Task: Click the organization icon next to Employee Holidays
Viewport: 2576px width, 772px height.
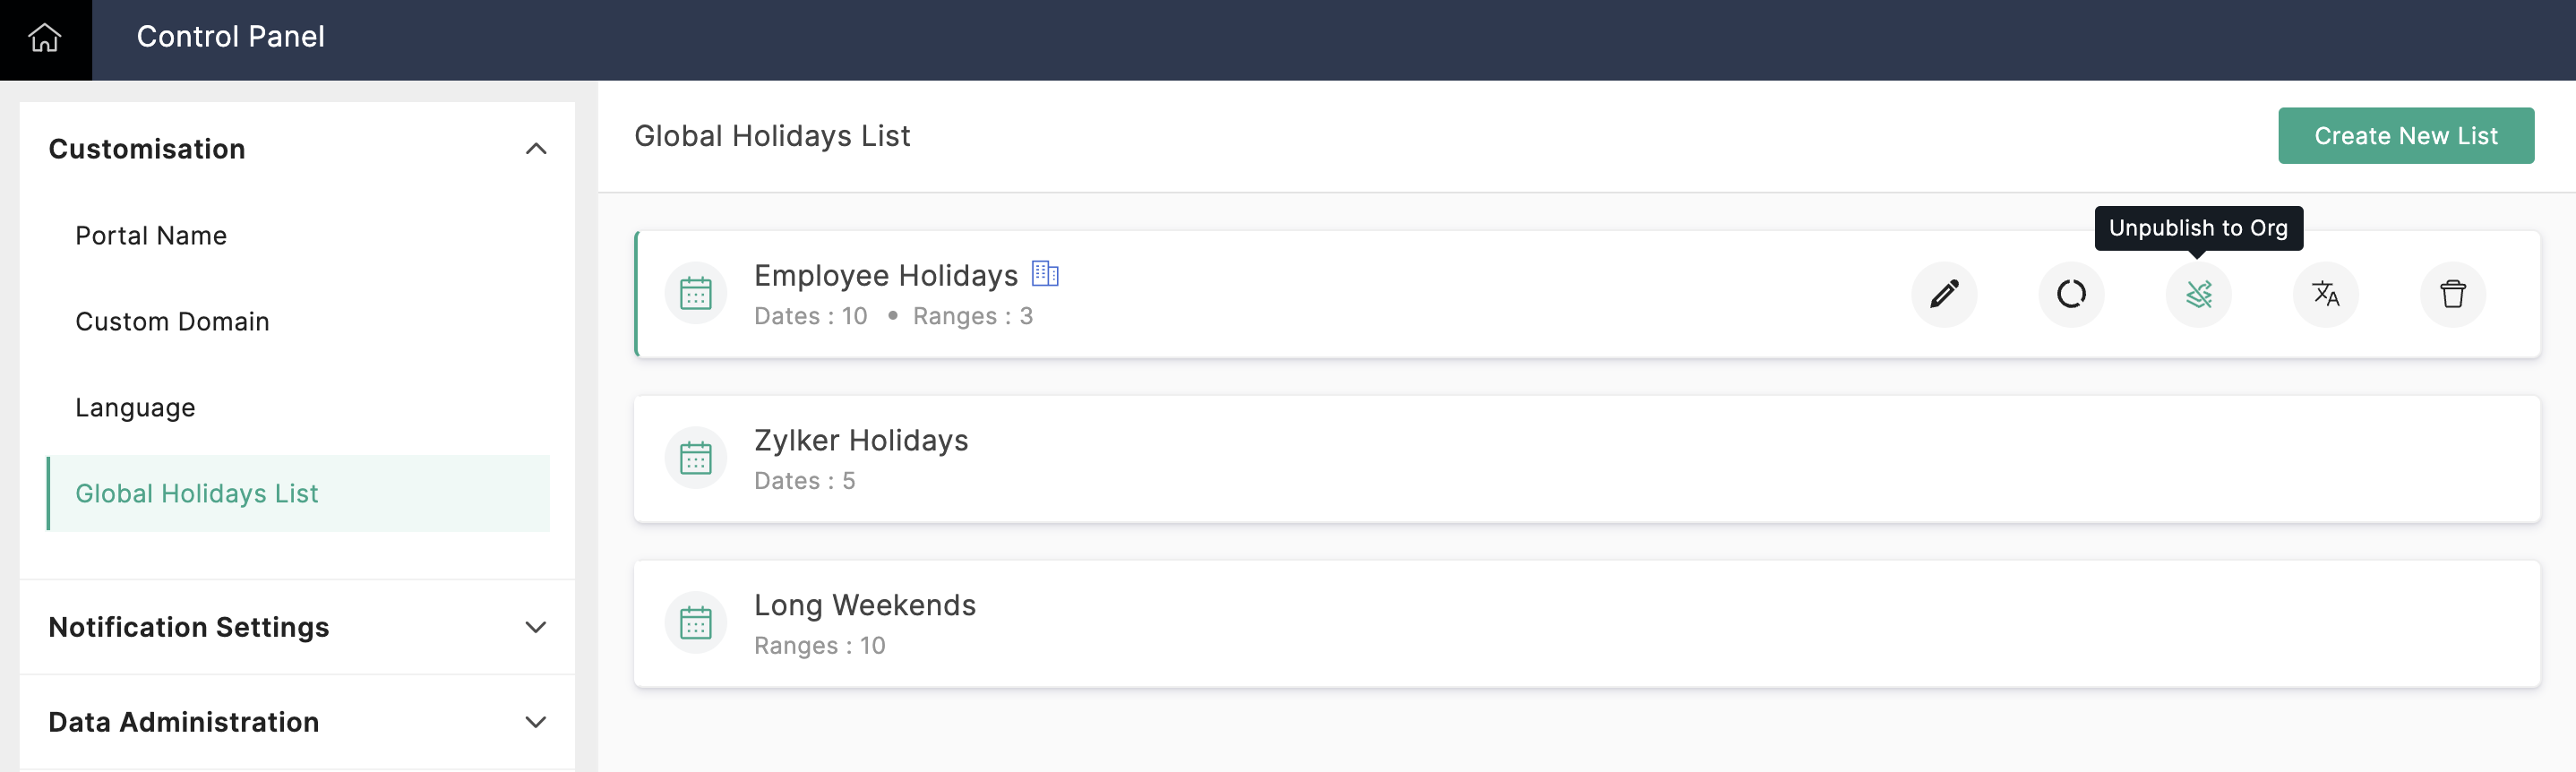Action: click(x=1044, y=273)
